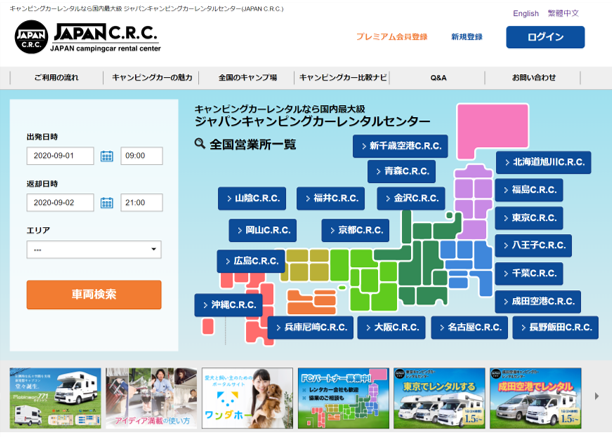This screenshot has width=612, height=437.
Task: Click the magnifier icon beside 全国営業所一覧
Action: [200, 144]
